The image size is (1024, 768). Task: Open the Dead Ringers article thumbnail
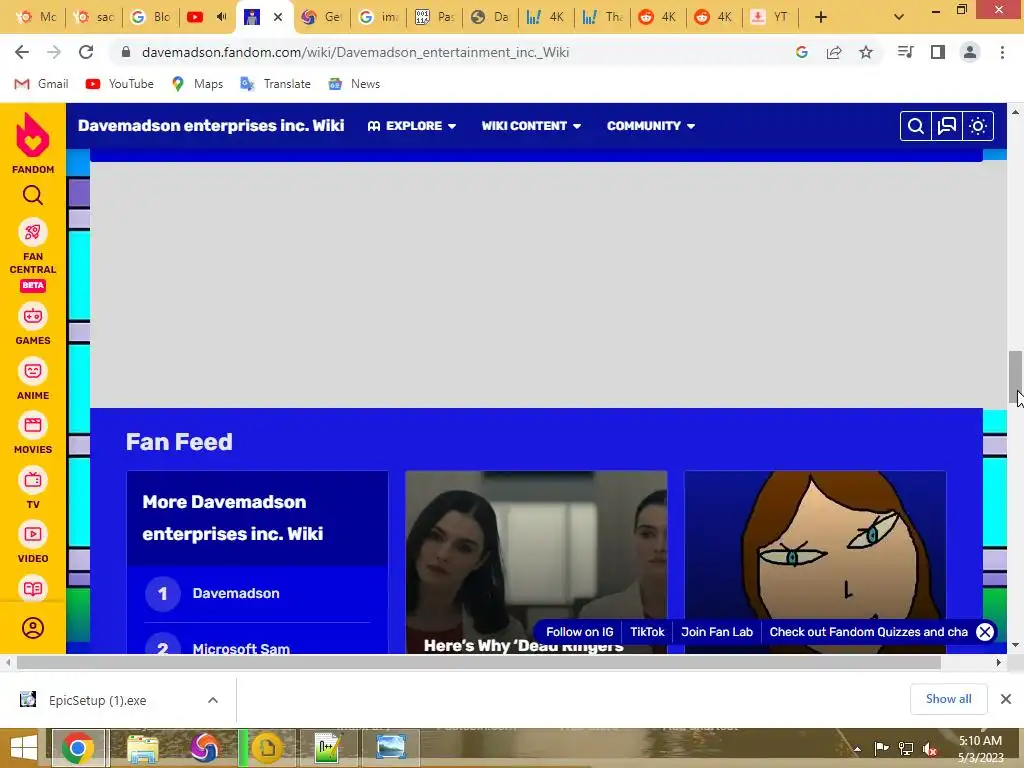tap(536, 562)
